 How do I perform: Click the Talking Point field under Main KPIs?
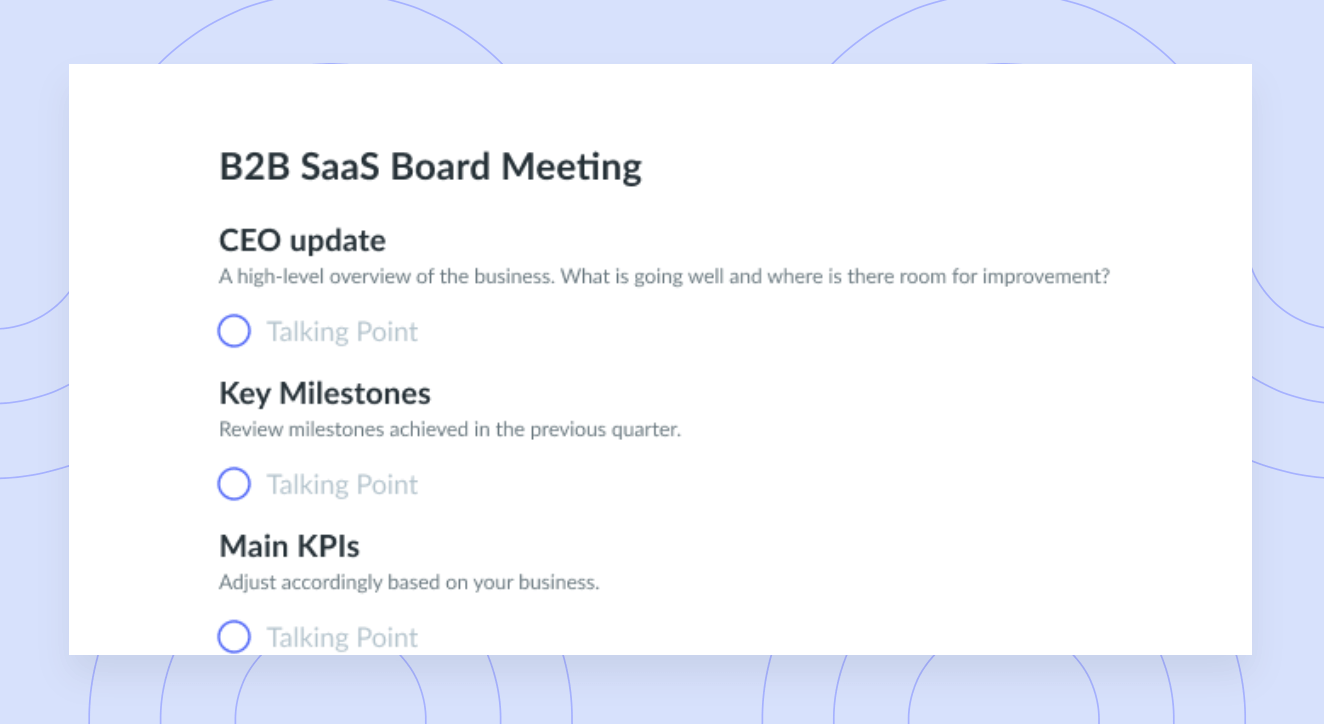342,638
